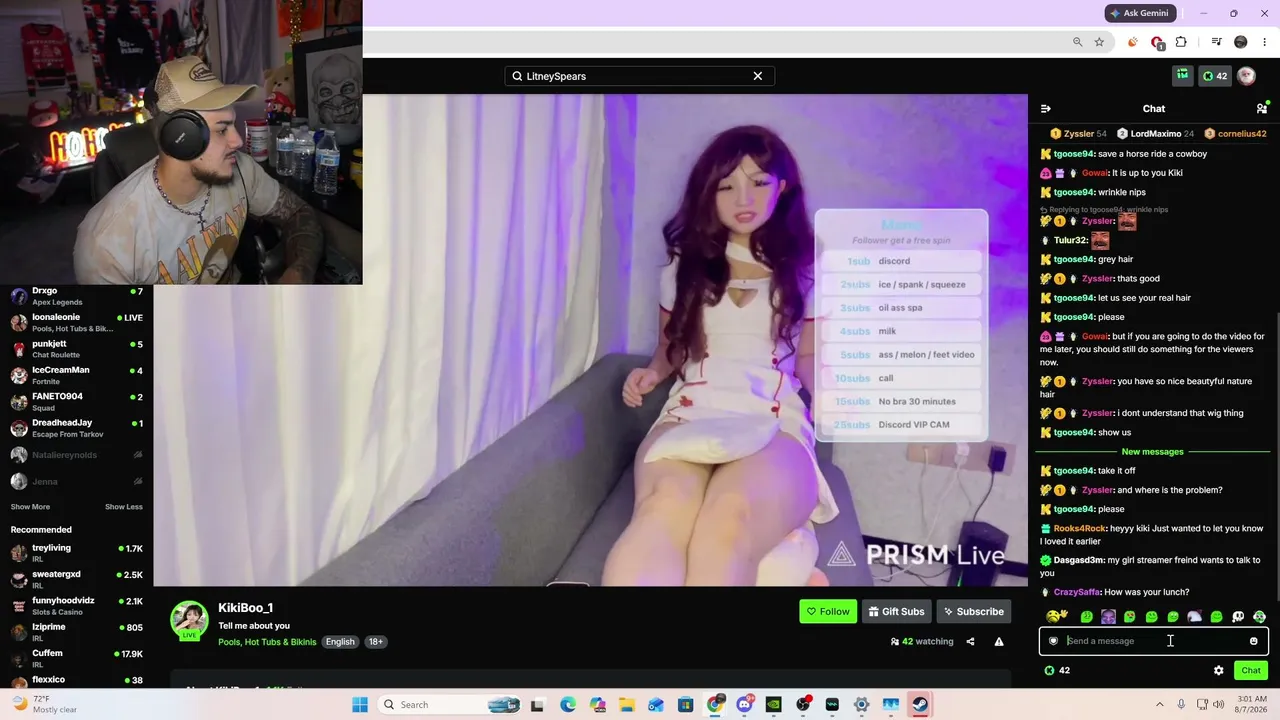
Task: Click username Dasgasd3m in chat
Action: [x=1080, y=560]
